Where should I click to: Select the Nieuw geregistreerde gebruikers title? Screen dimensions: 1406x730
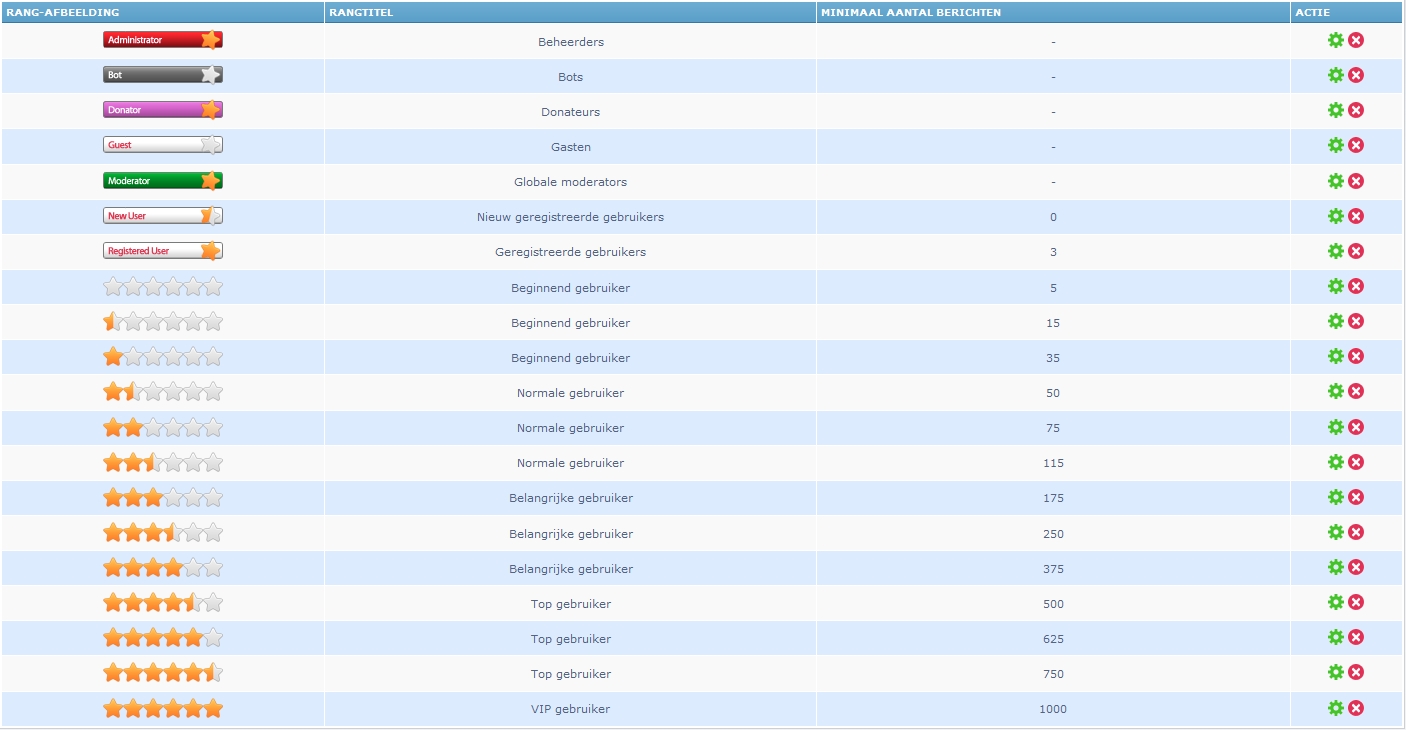[570, 217]
